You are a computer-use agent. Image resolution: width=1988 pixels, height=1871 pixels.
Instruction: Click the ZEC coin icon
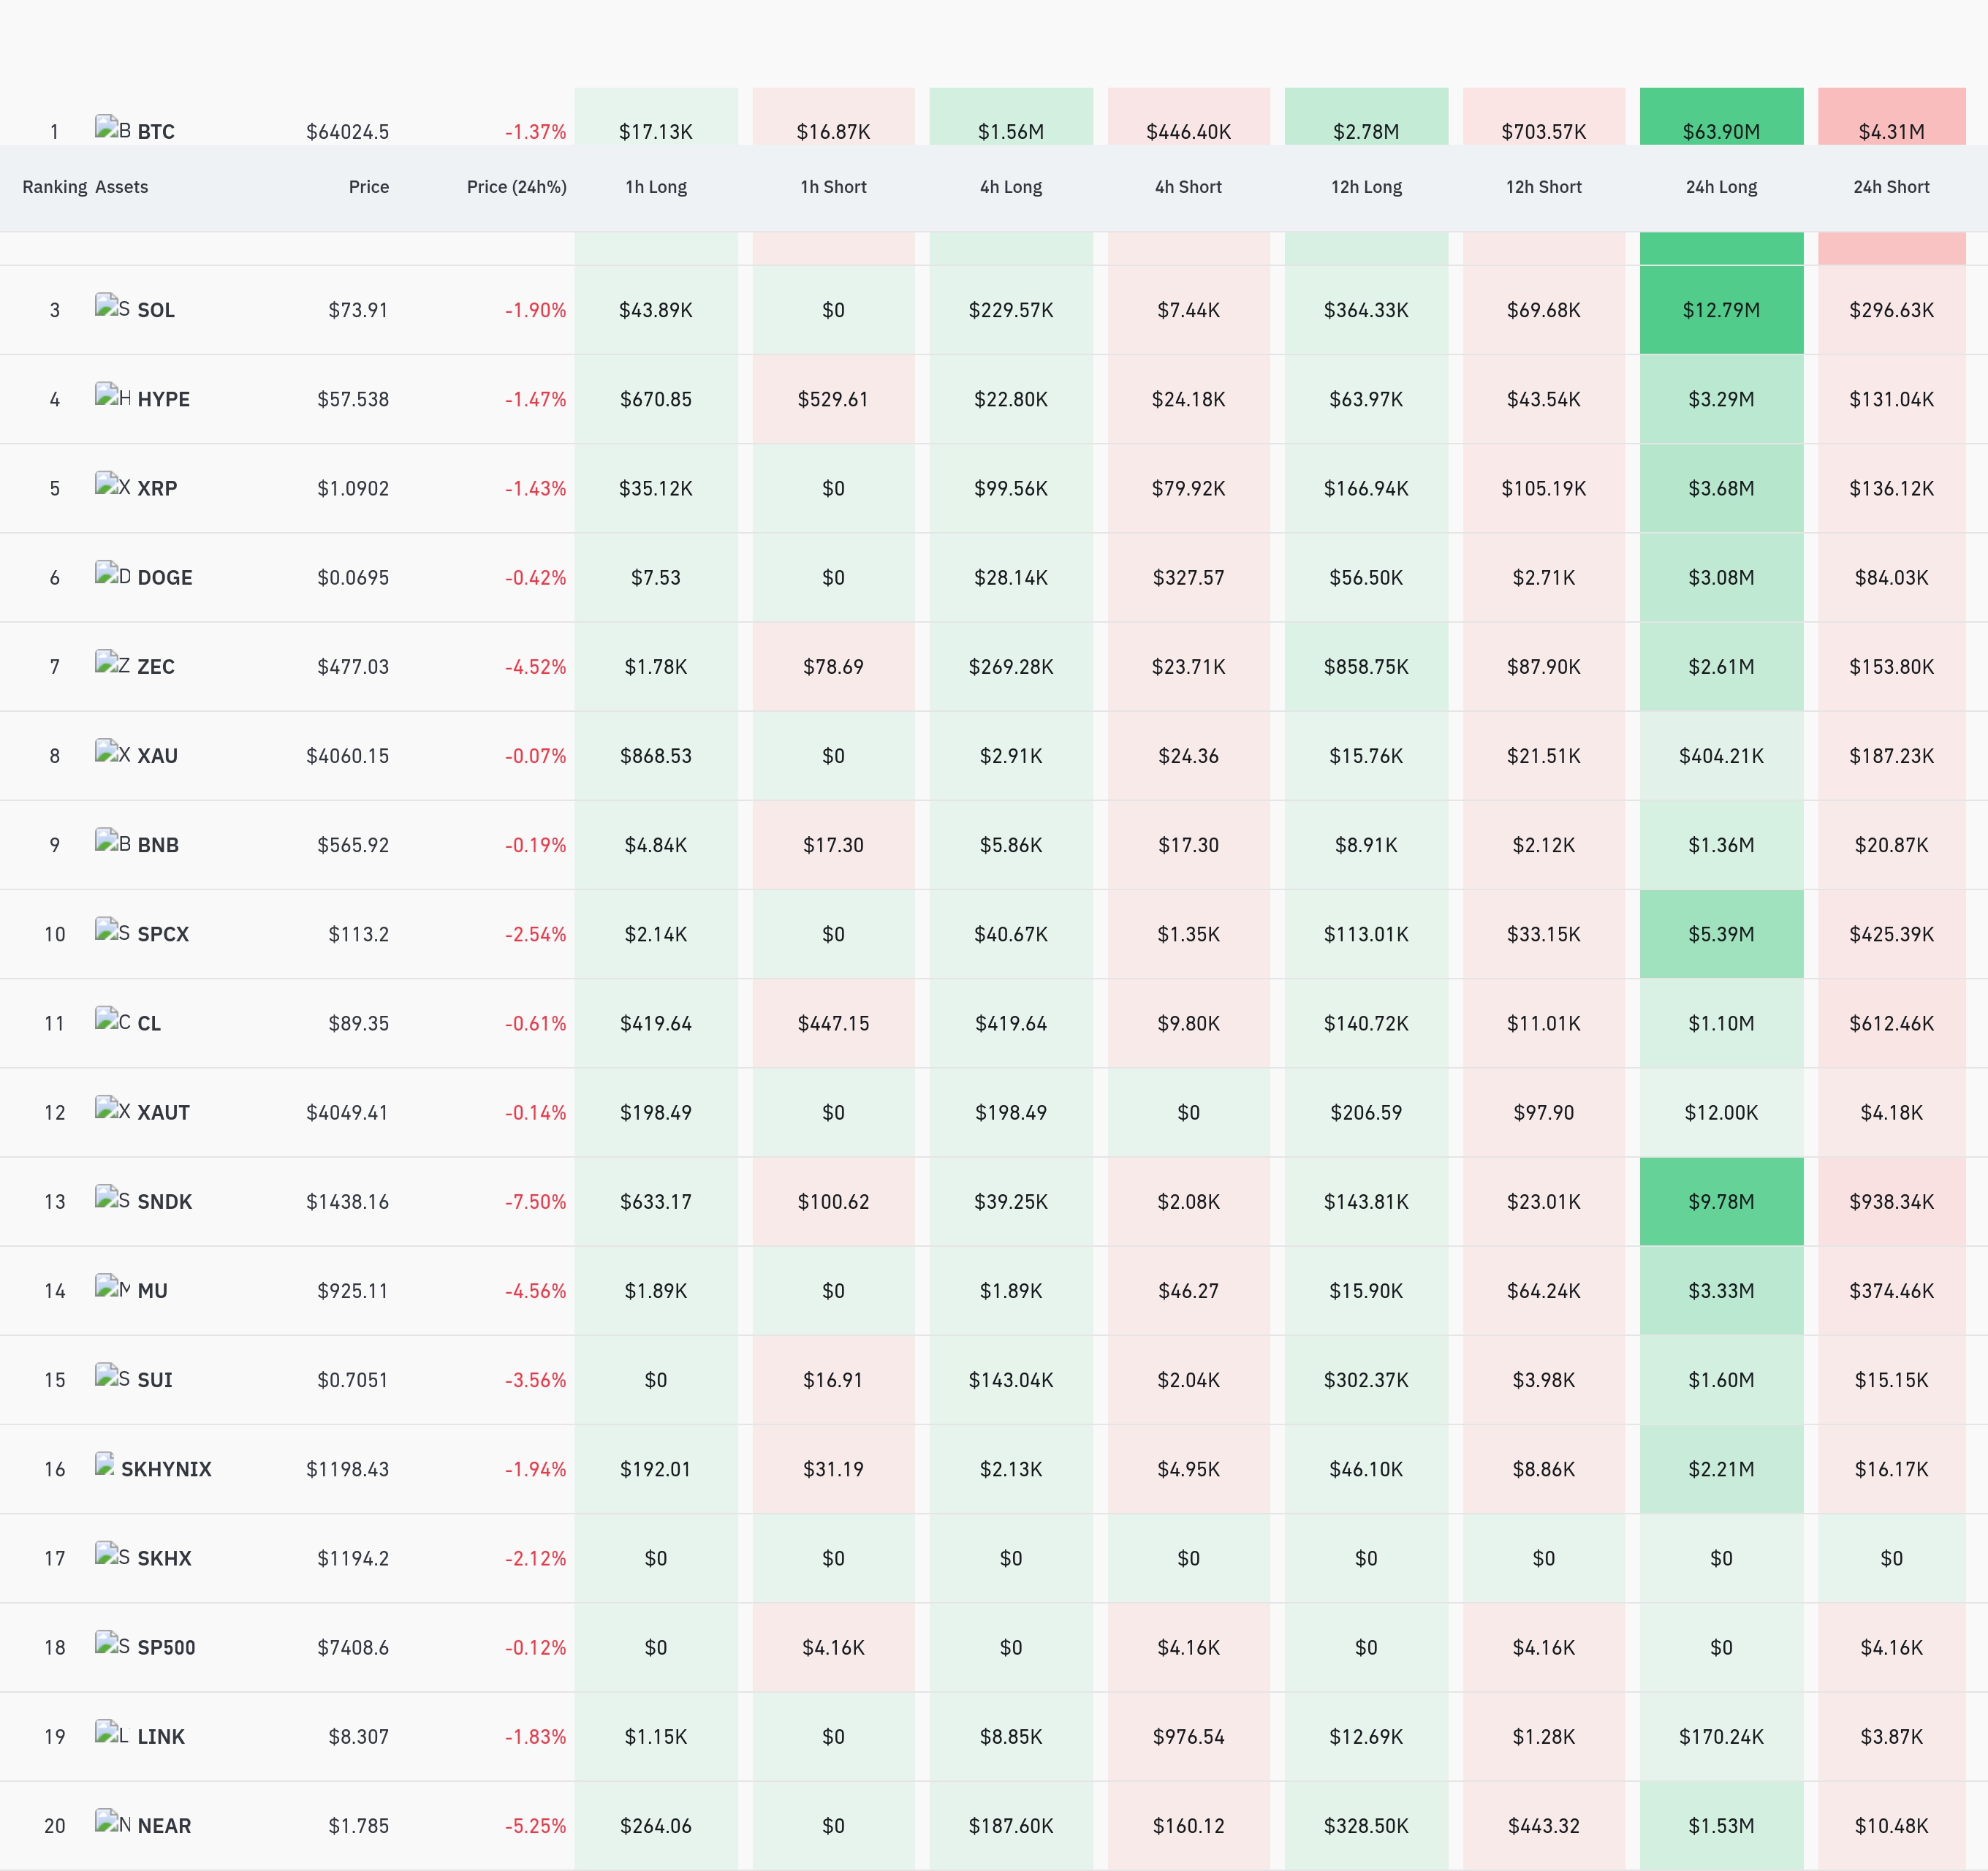[112, 662]
